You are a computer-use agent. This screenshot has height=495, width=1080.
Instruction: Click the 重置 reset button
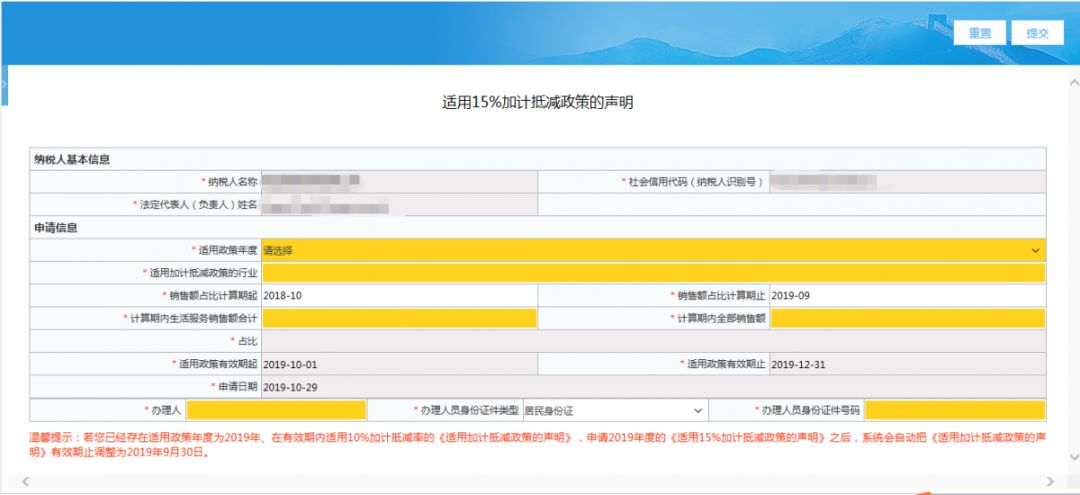(x=979, y=33)
